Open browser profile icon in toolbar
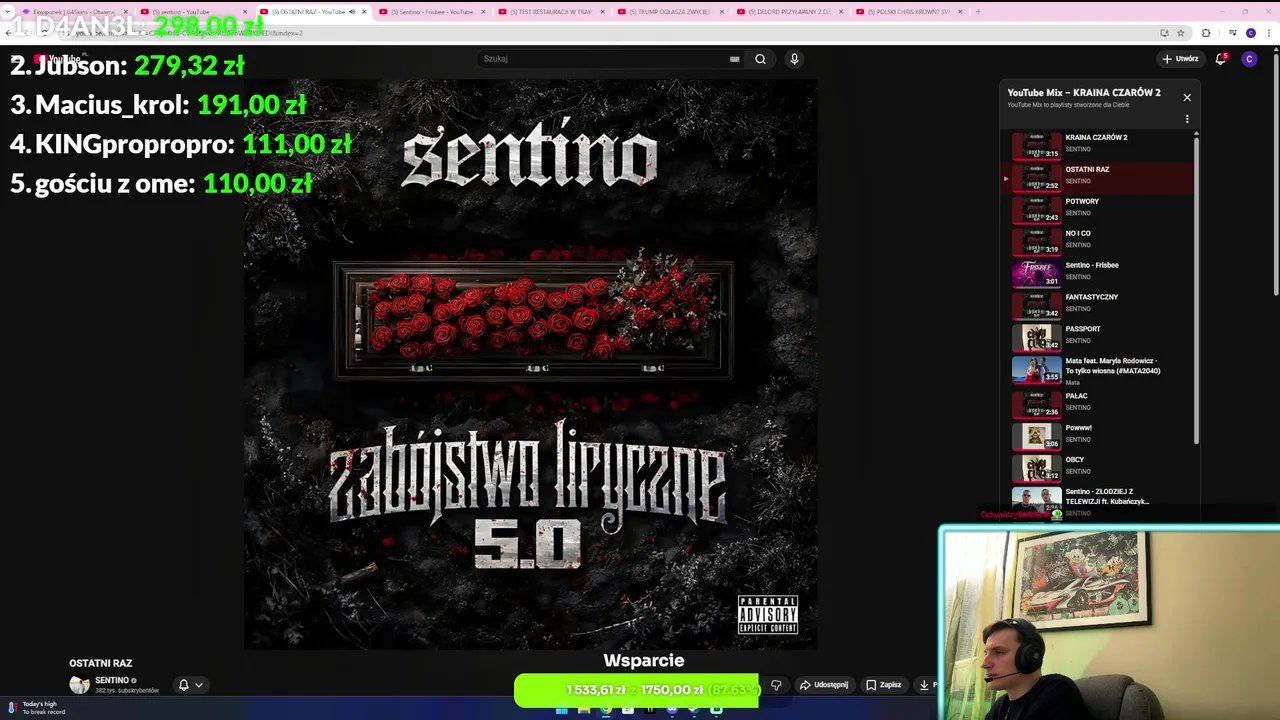The image size is (1280, 720). (1250, 33)
